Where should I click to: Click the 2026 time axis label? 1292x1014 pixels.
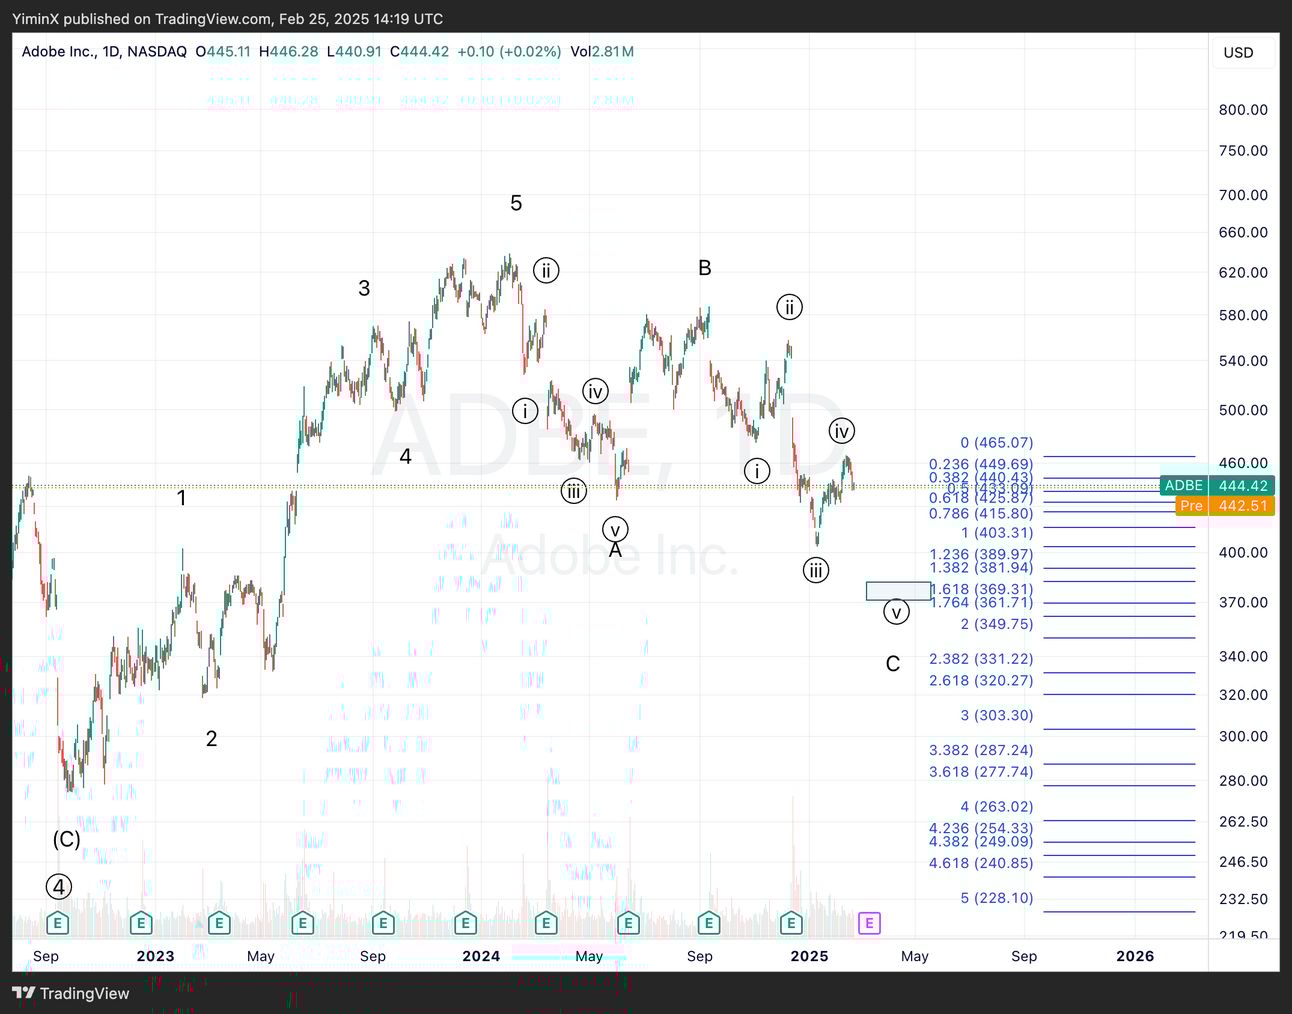click(1135, 956)
